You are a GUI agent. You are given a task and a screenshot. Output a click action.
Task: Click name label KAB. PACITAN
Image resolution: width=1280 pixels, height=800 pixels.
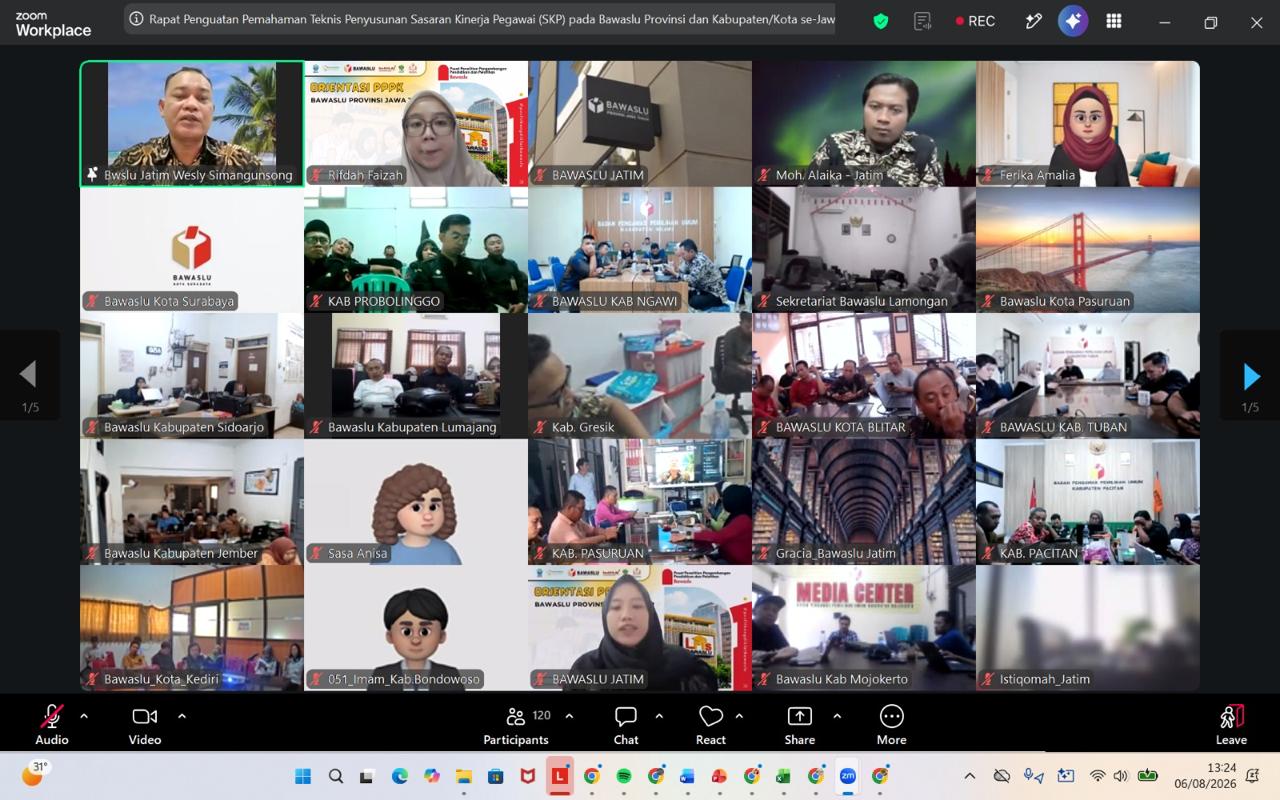[1039, 553]
